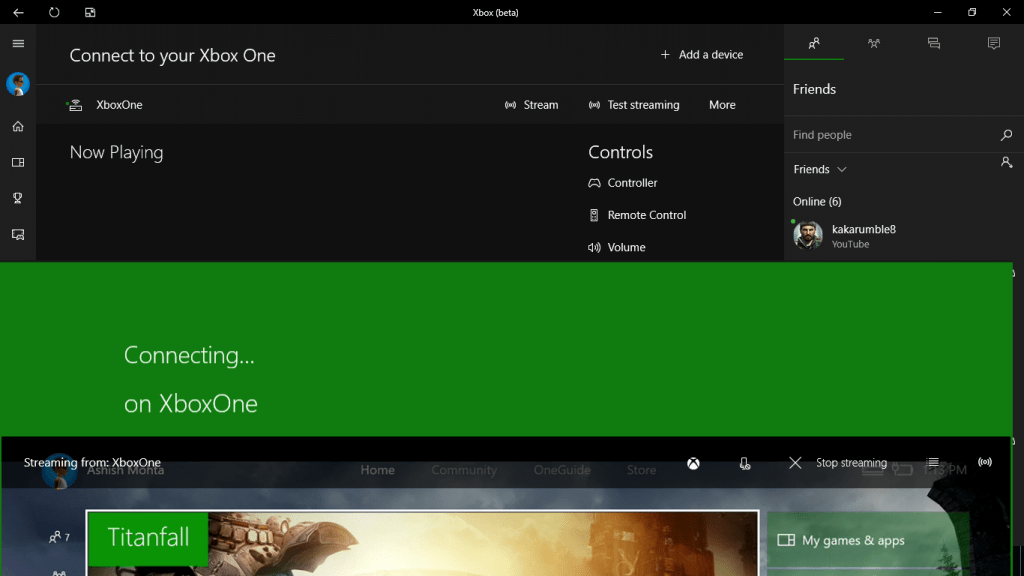Open Achievements trophy icon in sidebar

coord(18,199)
